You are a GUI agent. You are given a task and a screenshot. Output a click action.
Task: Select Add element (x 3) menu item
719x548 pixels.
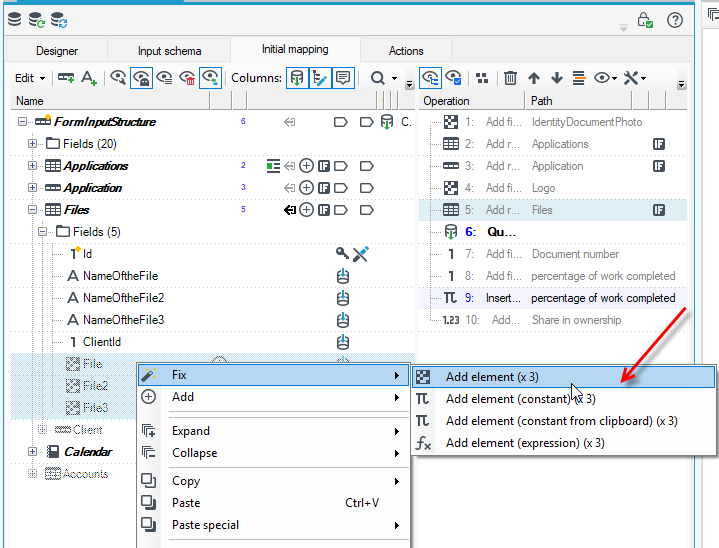pyautogui.click(x=564, y=376)
